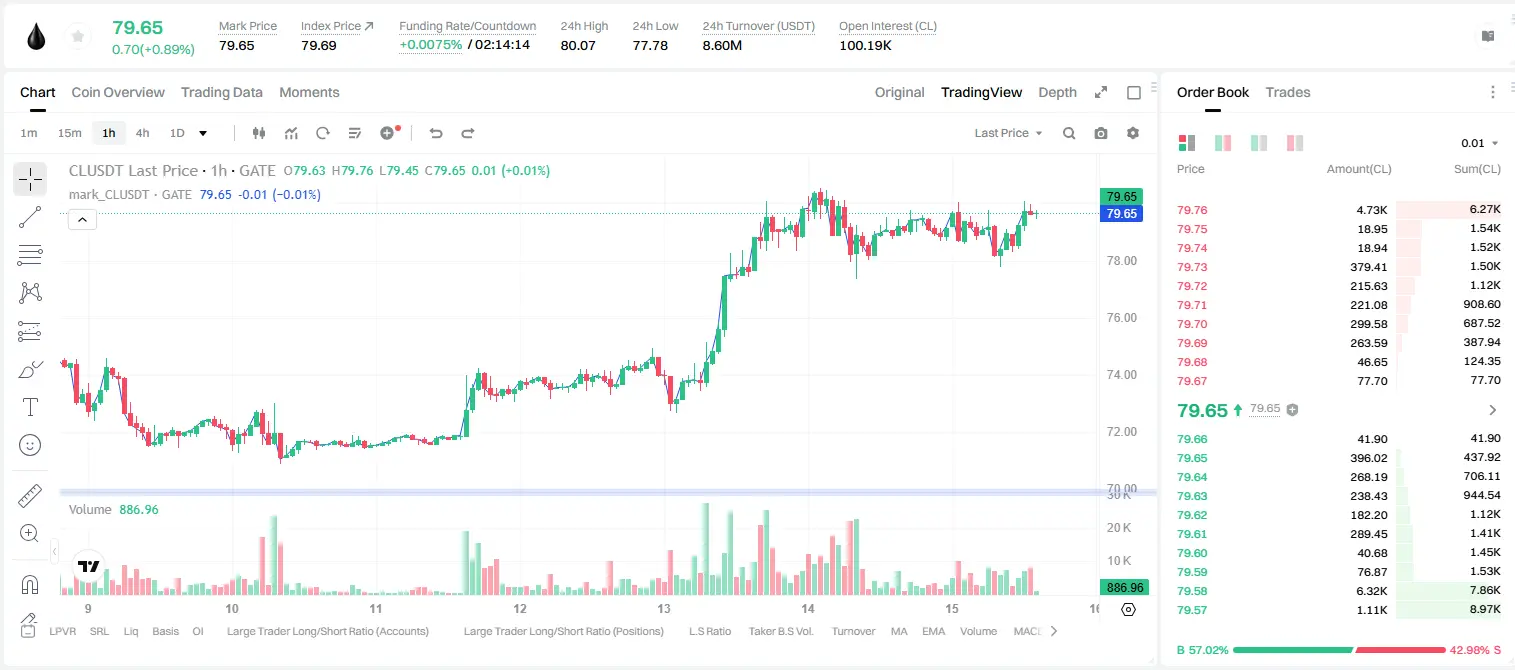
Task: Open the emoji sticker tool
Action: pyautogui.click(x=30, y=445)
